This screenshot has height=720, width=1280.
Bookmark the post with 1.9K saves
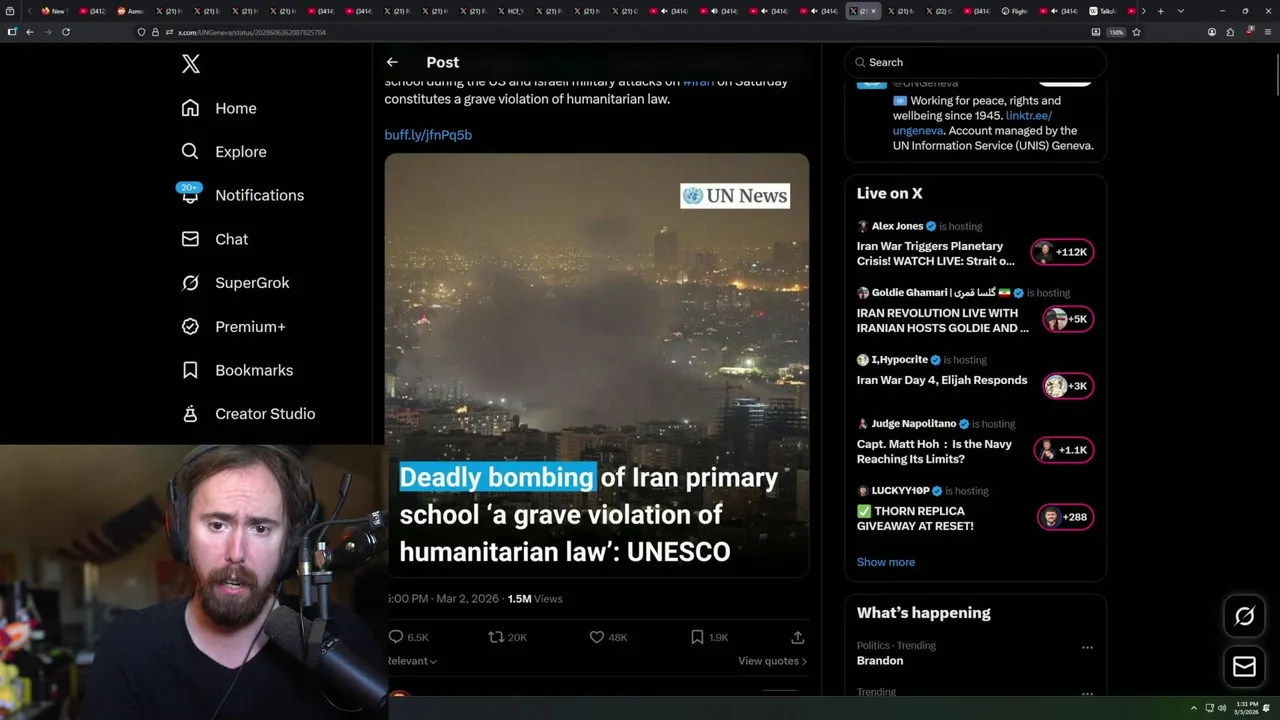point(697,637)
